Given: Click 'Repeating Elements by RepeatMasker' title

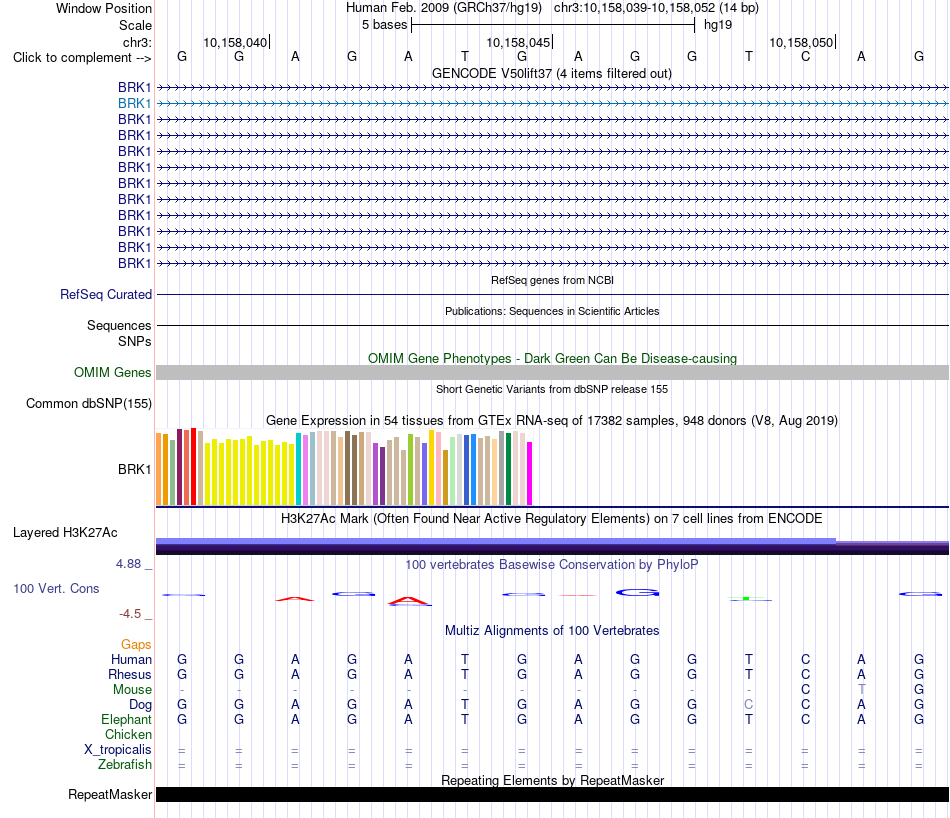Looking at the screenshot, I should click(x=552, y=780).
